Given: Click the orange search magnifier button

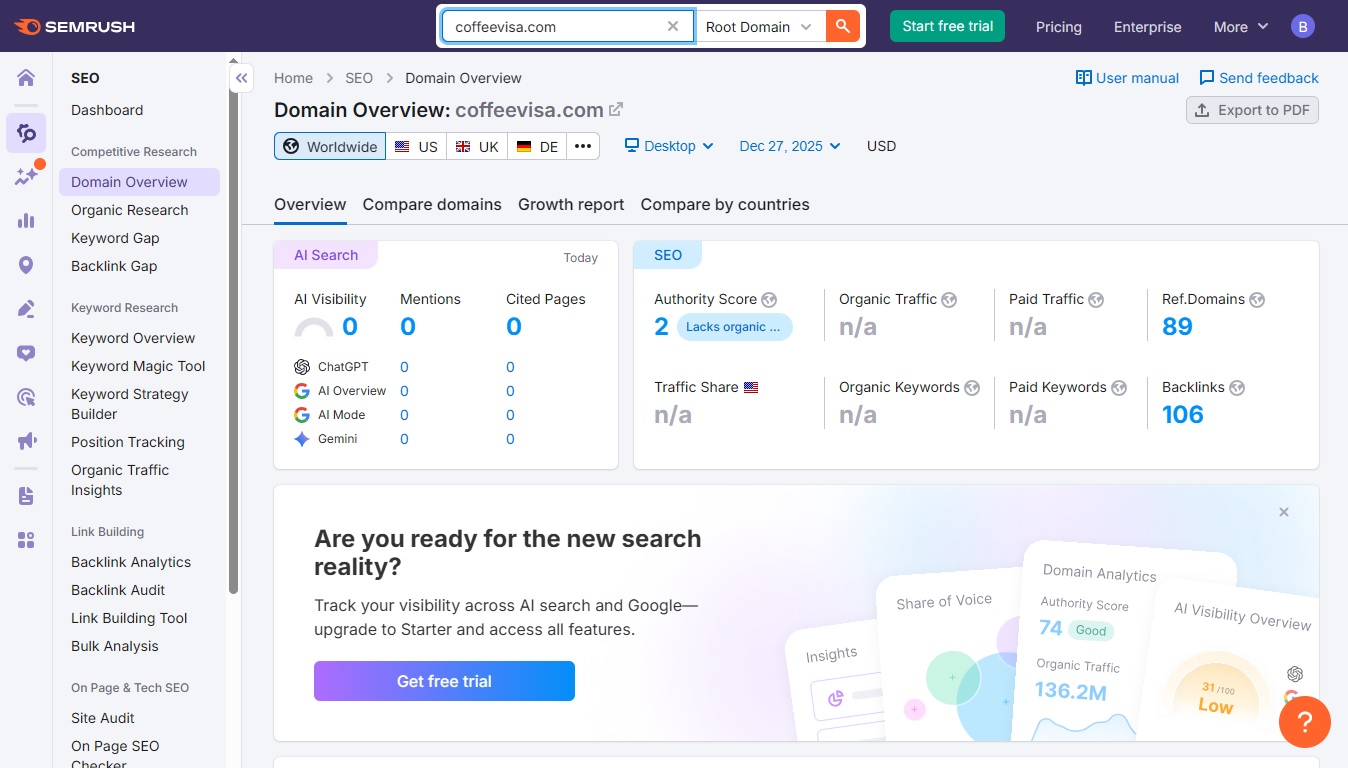Looking at the screenshot, I should 843,27.
